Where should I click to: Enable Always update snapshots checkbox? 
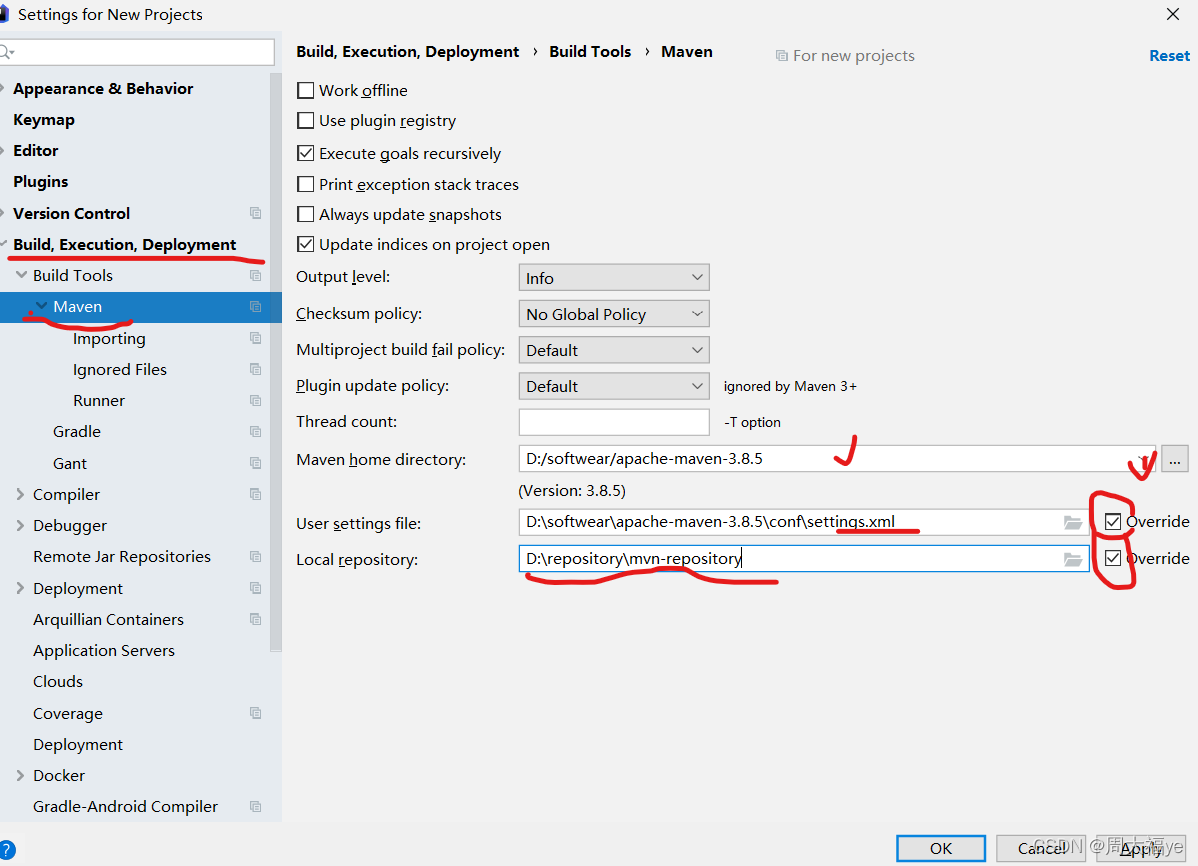pos(306,214)
